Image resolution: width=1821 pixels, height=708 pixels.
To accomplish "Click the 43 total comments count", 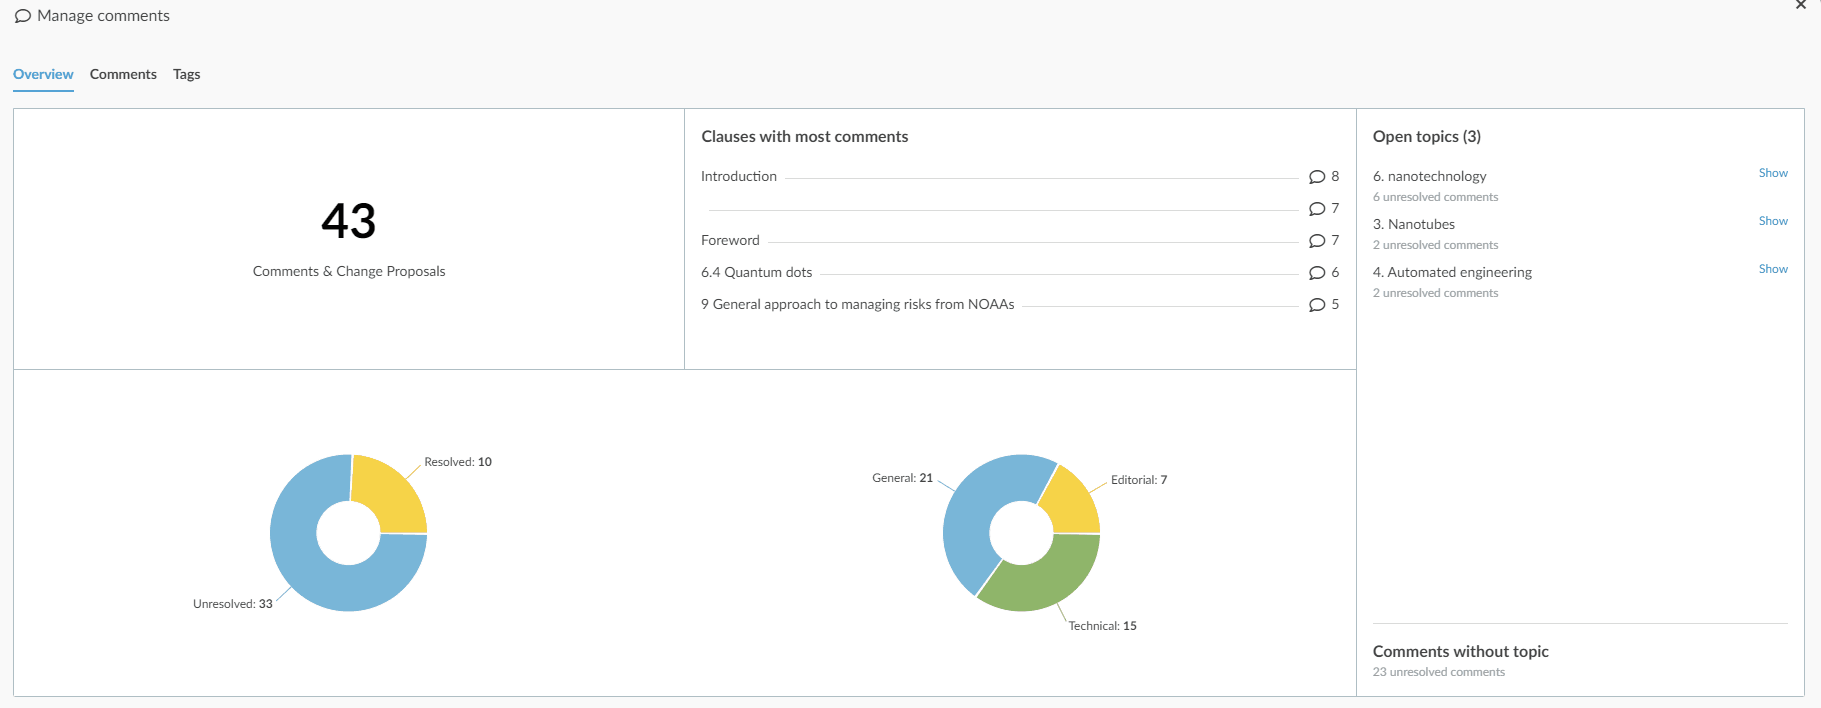I will [349, 221].
